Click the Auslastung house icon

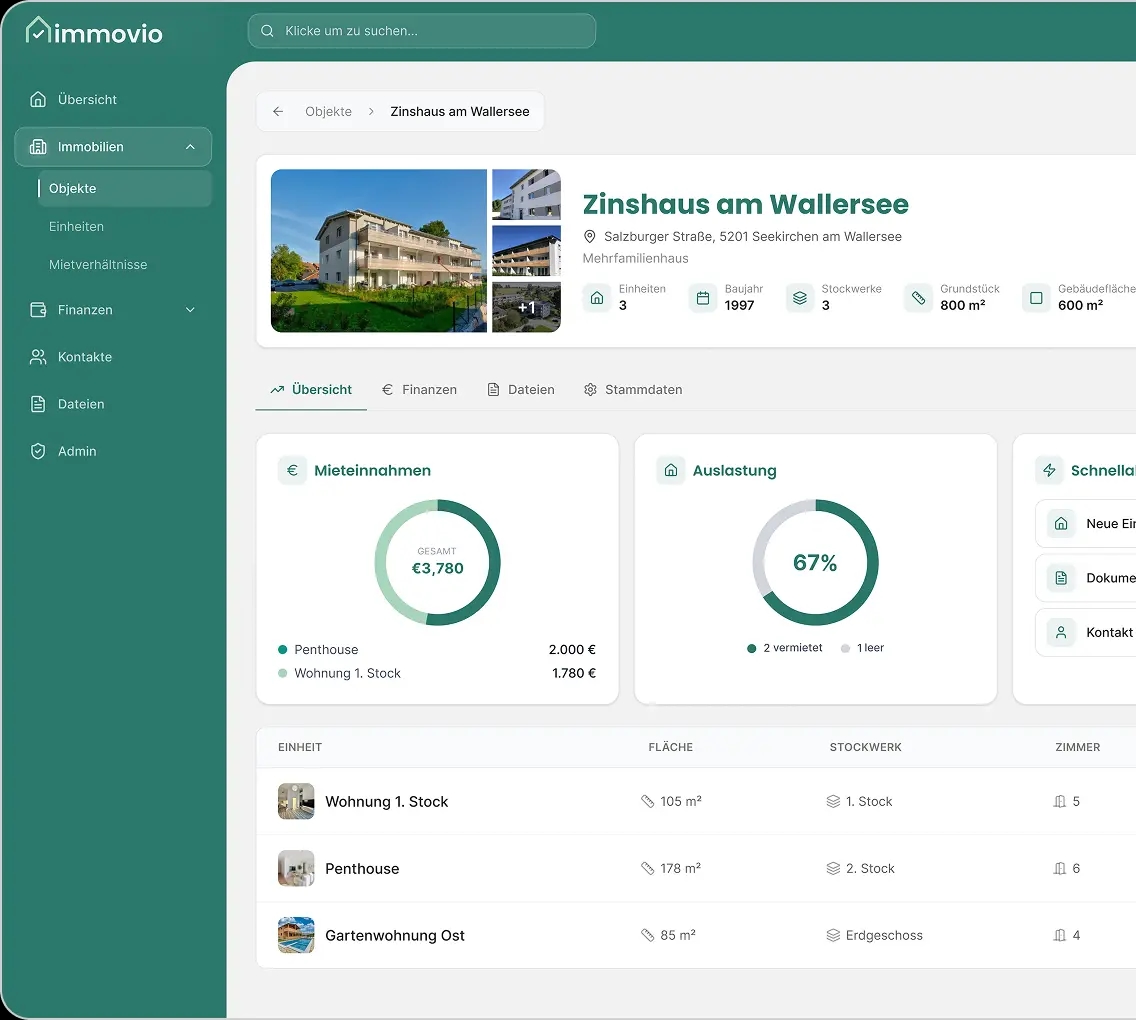671,470
